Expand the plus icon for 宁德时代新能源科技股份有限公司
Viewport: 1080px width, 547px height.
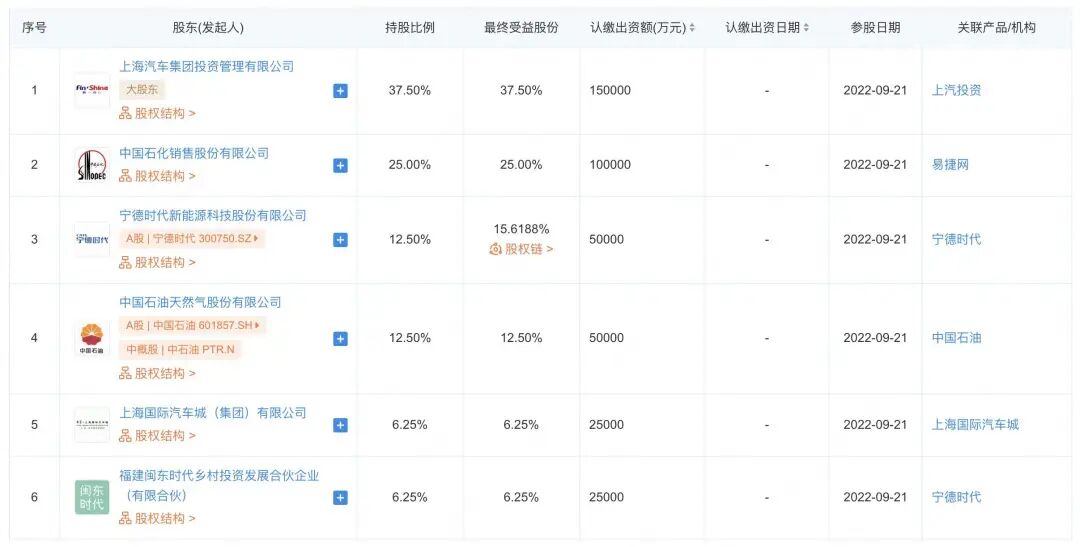pos(340,240)
